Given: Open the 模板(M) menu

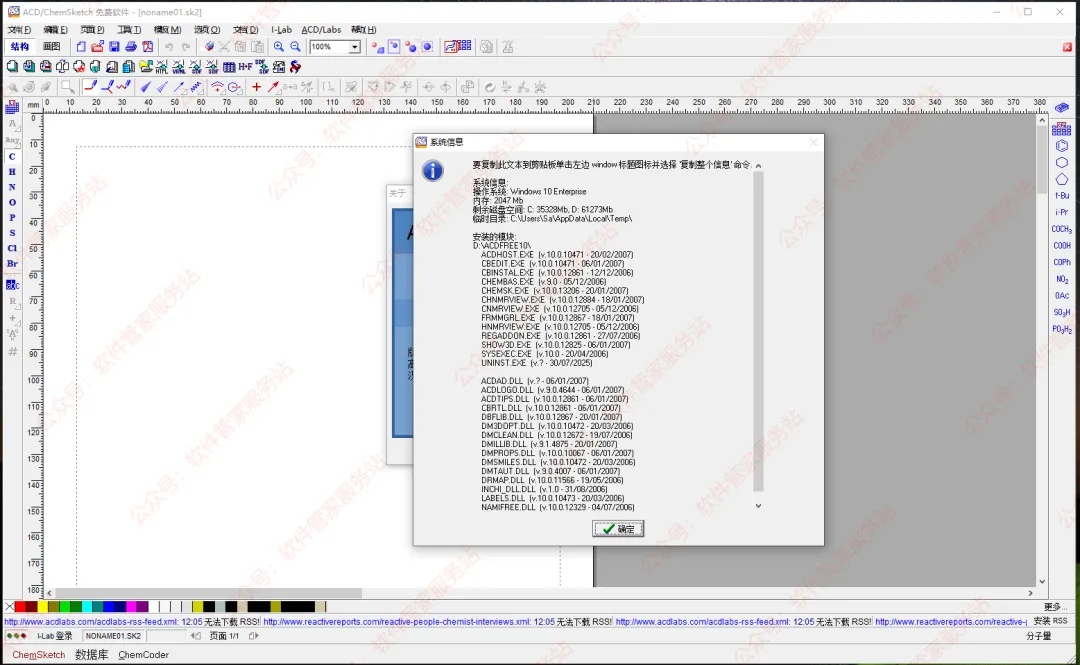Looking at the screenshot, I should pyautogui.click(x=167, y=30).
